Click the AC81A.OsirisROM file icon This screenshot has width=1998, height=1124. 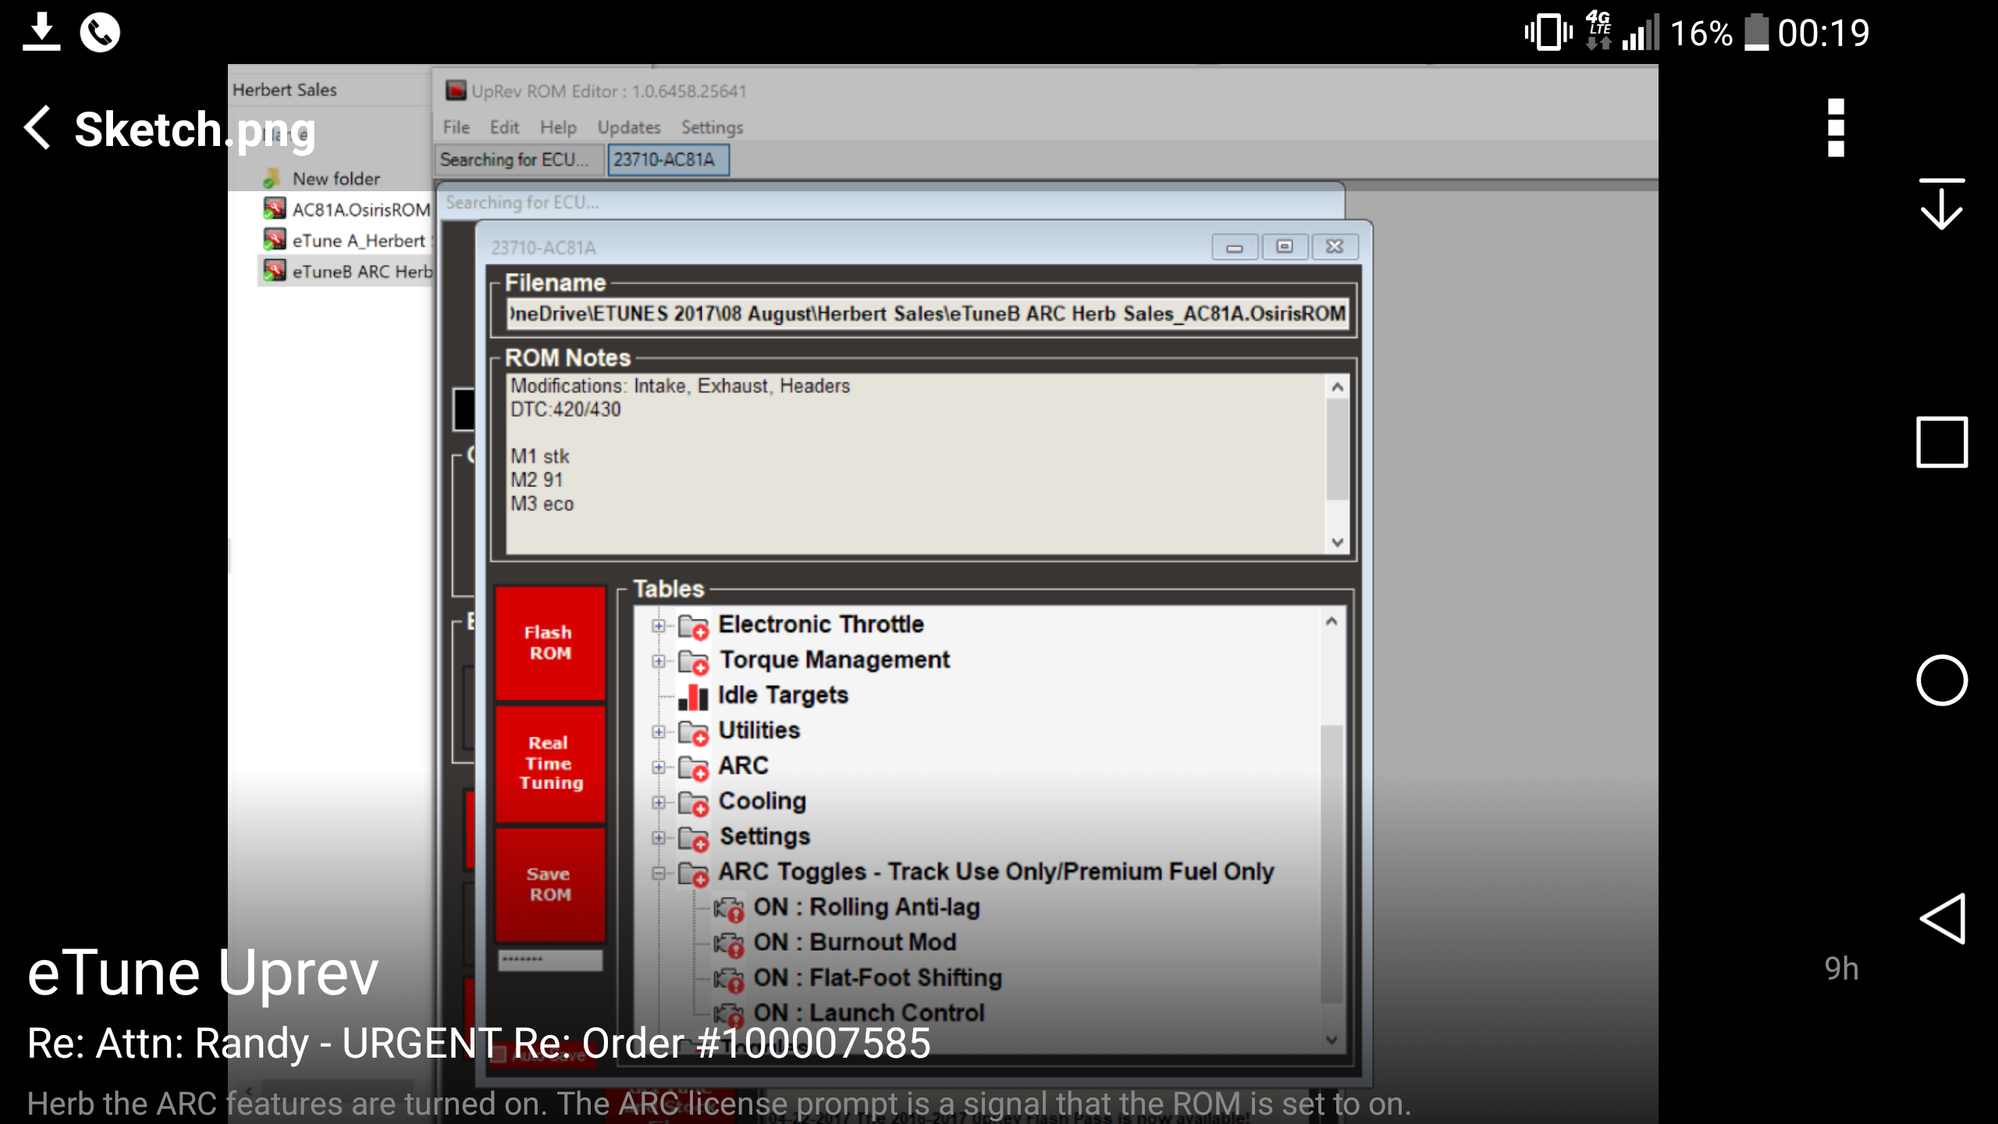click(x=274, y=209)
